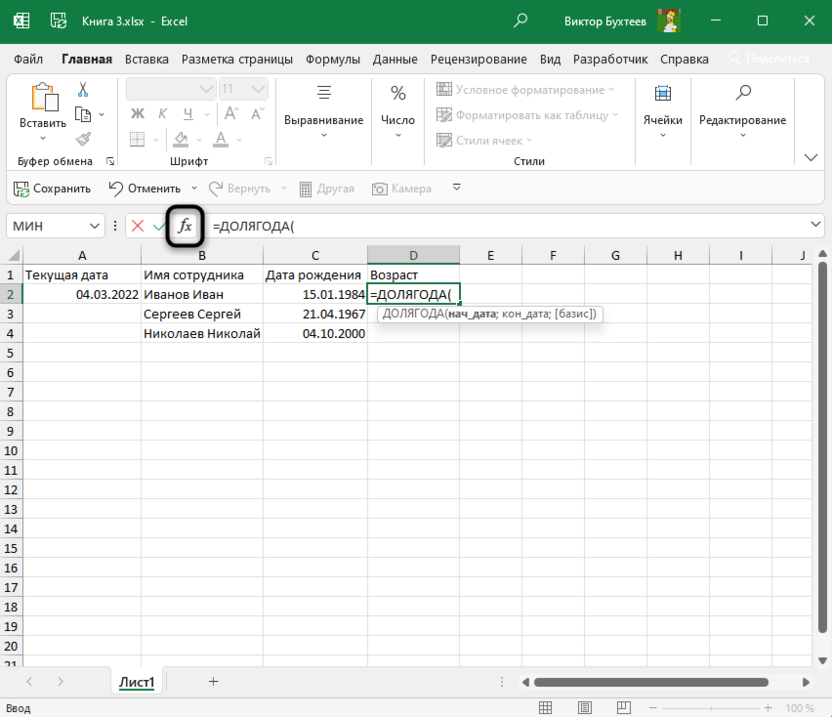Open the font size combo box

(x=244, y=89)
